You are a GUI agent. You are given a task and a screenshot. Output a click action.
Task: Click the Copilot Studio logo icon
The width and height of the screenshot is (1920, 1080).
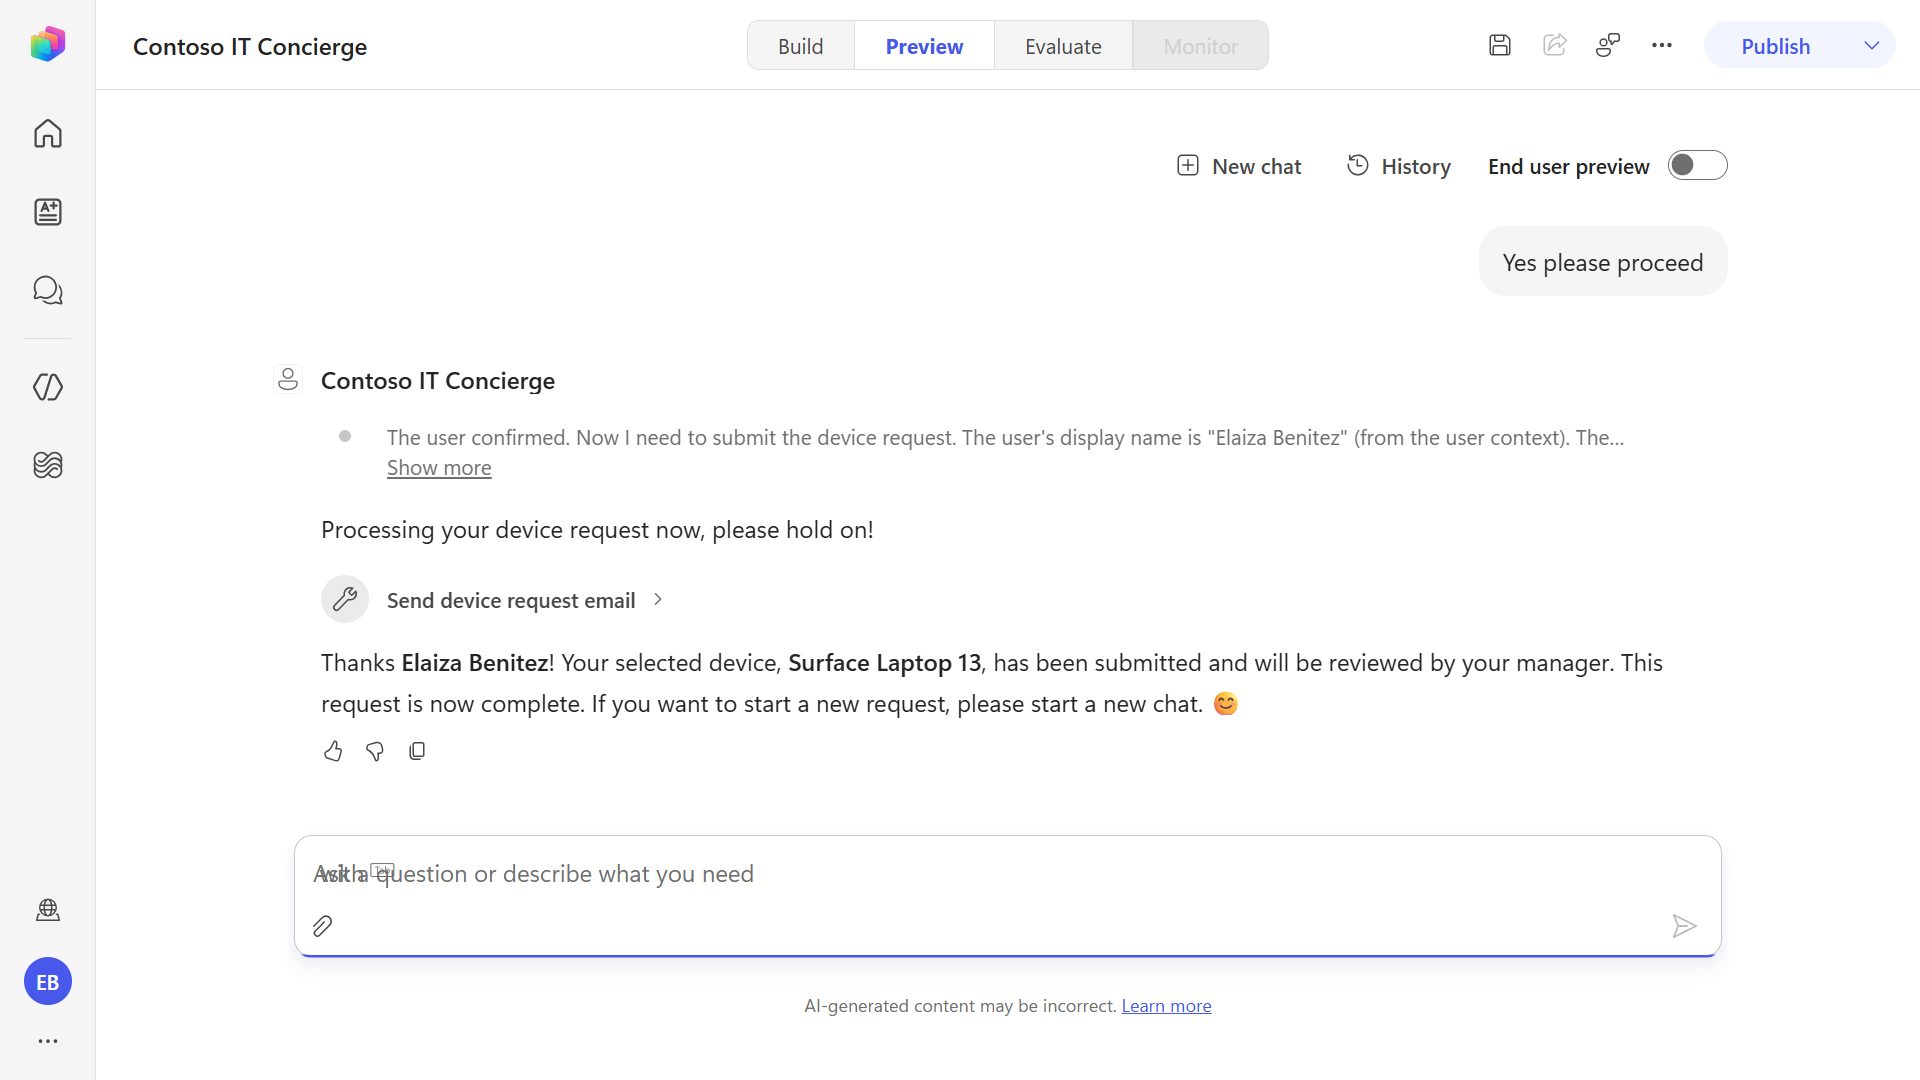(x=47, y=45)
